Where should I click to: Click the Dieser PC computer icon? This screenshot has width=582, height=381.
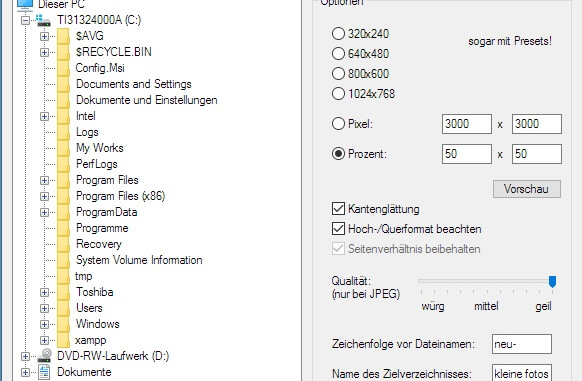point(25,4)
